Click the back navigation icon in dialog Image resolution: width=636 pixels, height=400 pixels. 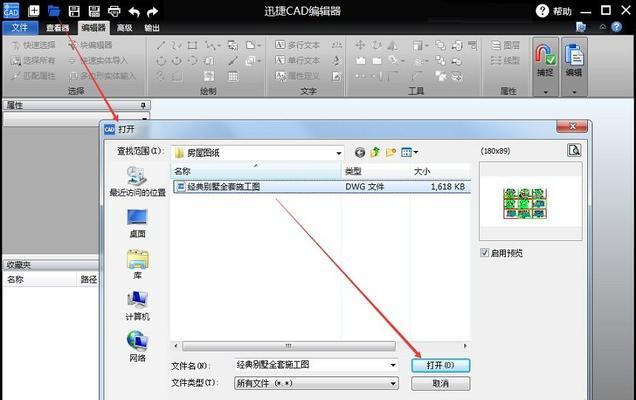[x=360, y=153]
